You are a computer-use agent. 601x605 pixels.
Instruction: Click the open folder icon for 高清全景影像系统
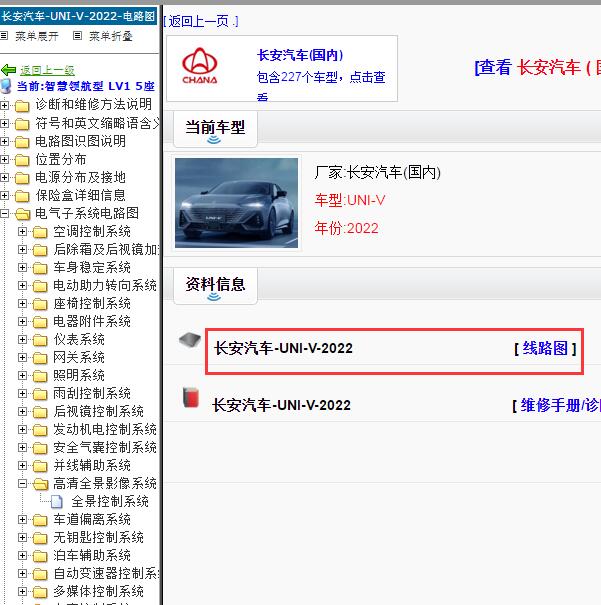click(x=41, y=484)
